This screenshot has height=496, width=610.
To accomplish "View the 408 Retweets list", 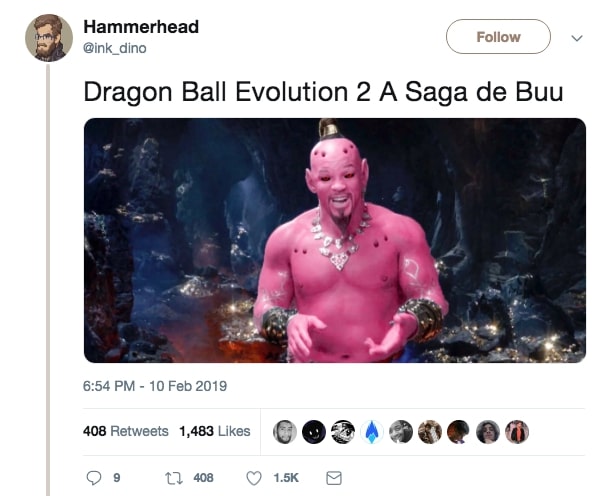I will (126, 431).
